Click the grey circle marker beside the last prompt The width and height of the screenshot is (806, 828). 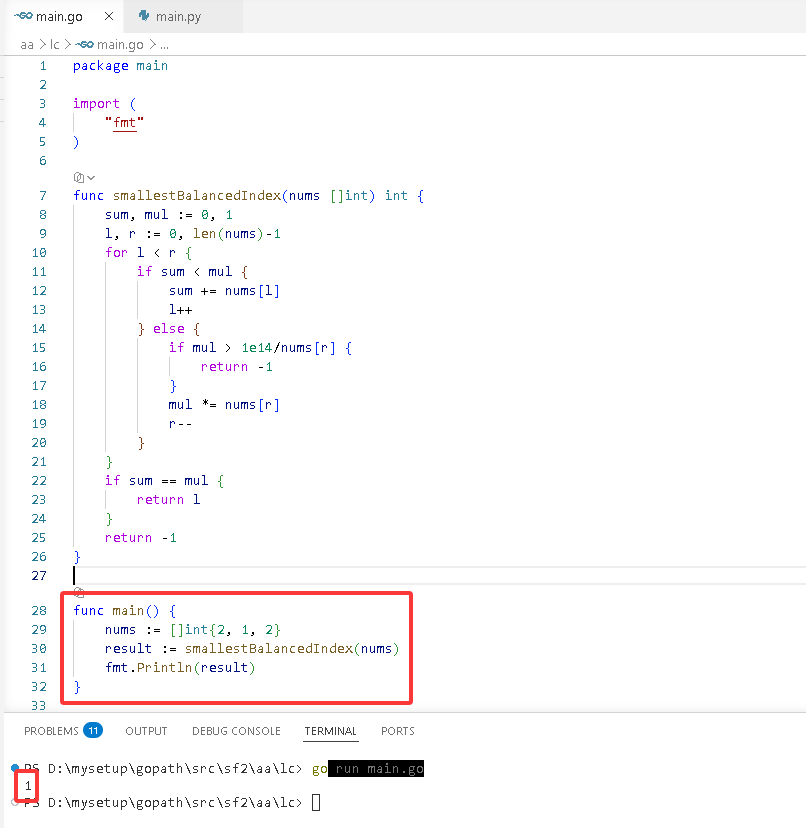pos(14,802)
